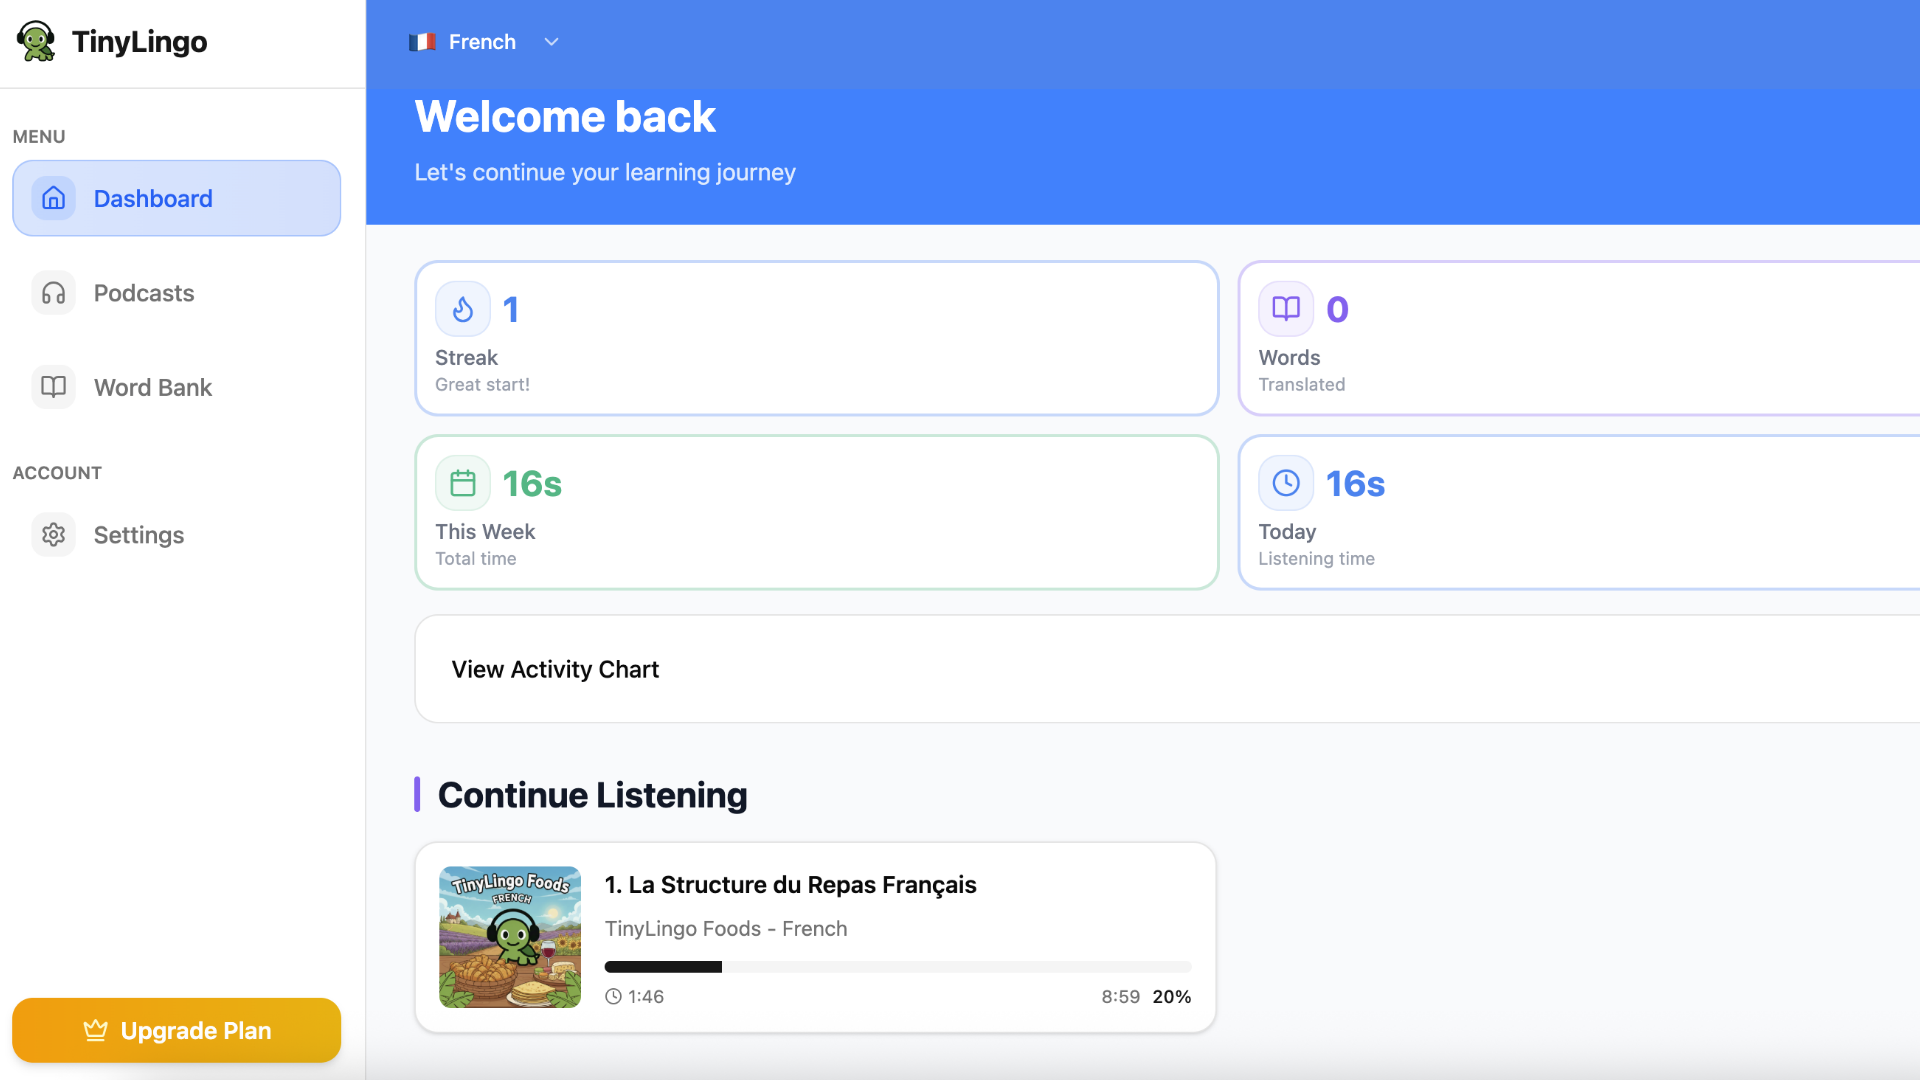This screenshot has width=1920, height=1080.
Task: Select Podcasts in the sidebar menu
Action: tap(144, 292)
